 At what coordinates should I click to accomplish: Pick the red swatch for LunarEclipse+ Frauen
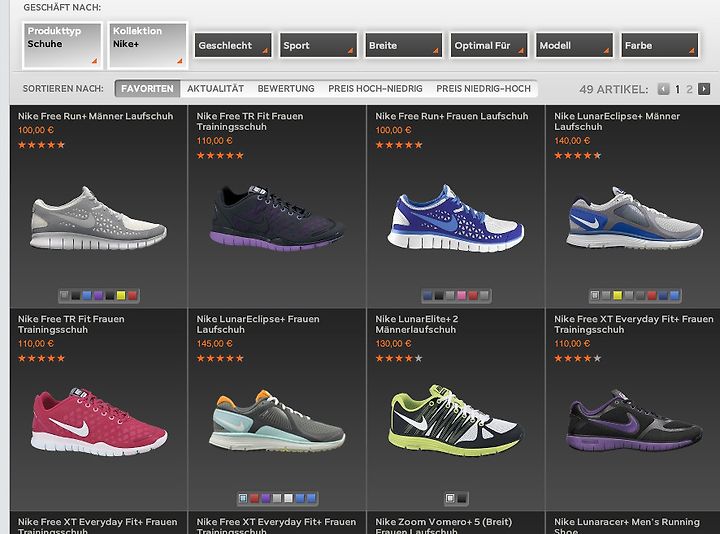tap(254, 498)
